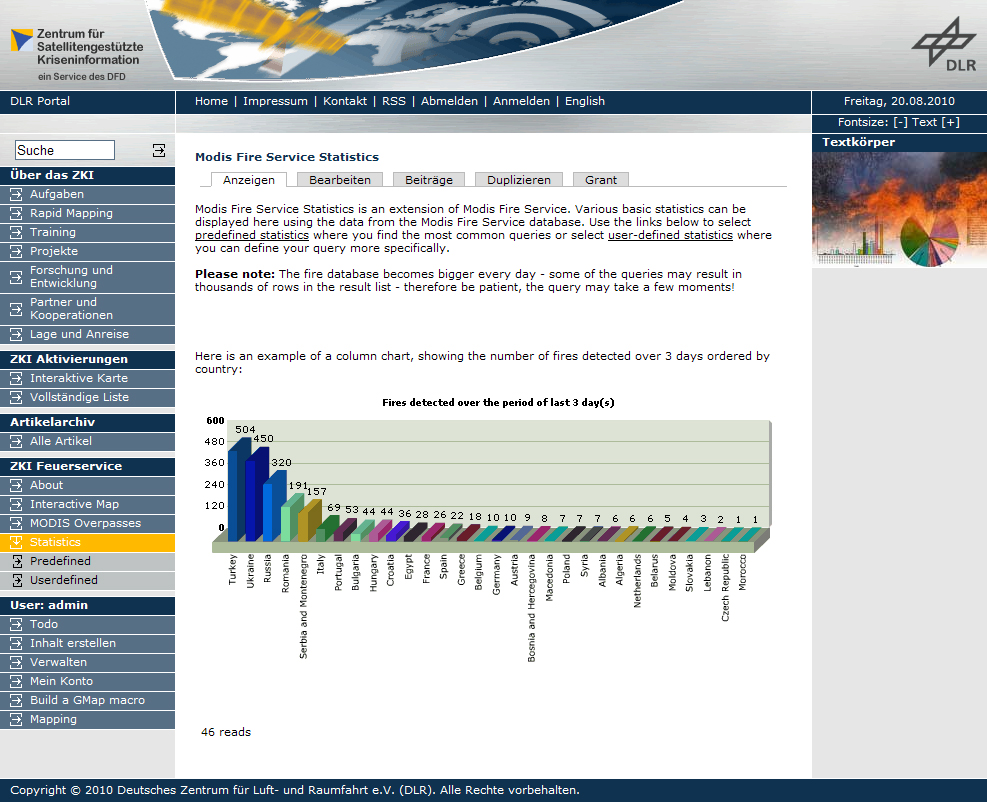Collapse the expanded Statistics menu item
The image size is (987, 802).
coord(16,543)
